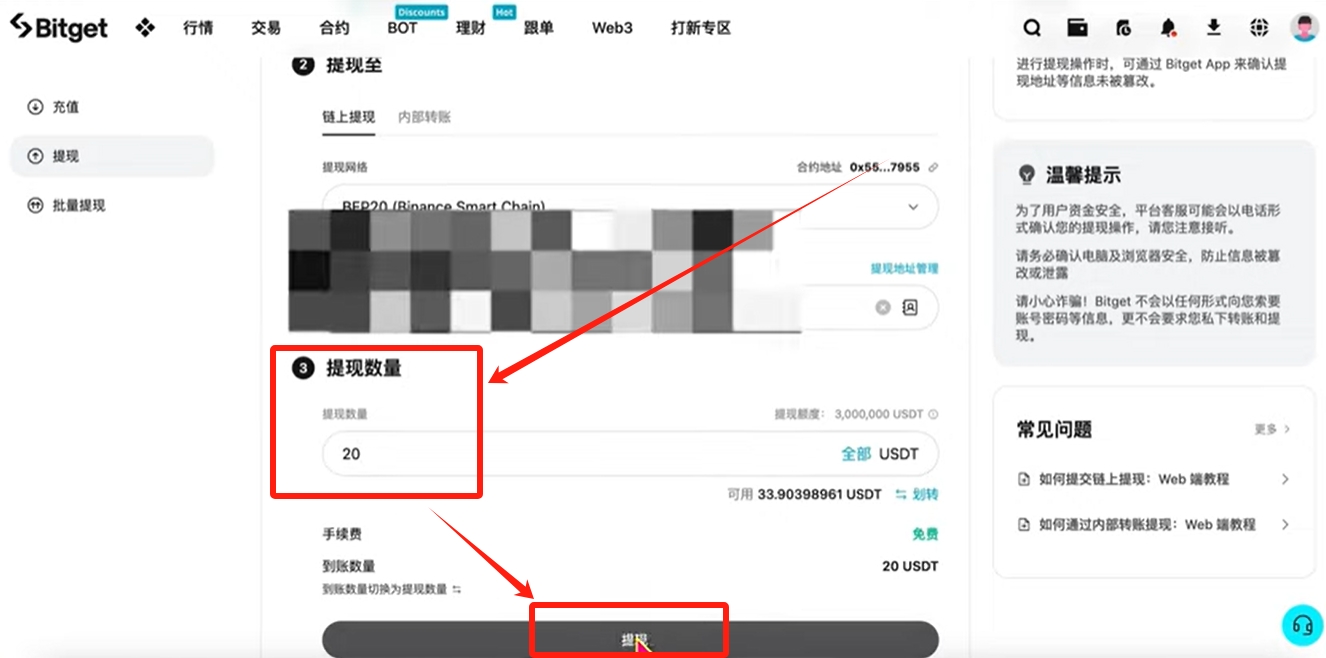Open the 交易 menu
The width and height of the screenshot is (1326, 658).
pos(266,28)
